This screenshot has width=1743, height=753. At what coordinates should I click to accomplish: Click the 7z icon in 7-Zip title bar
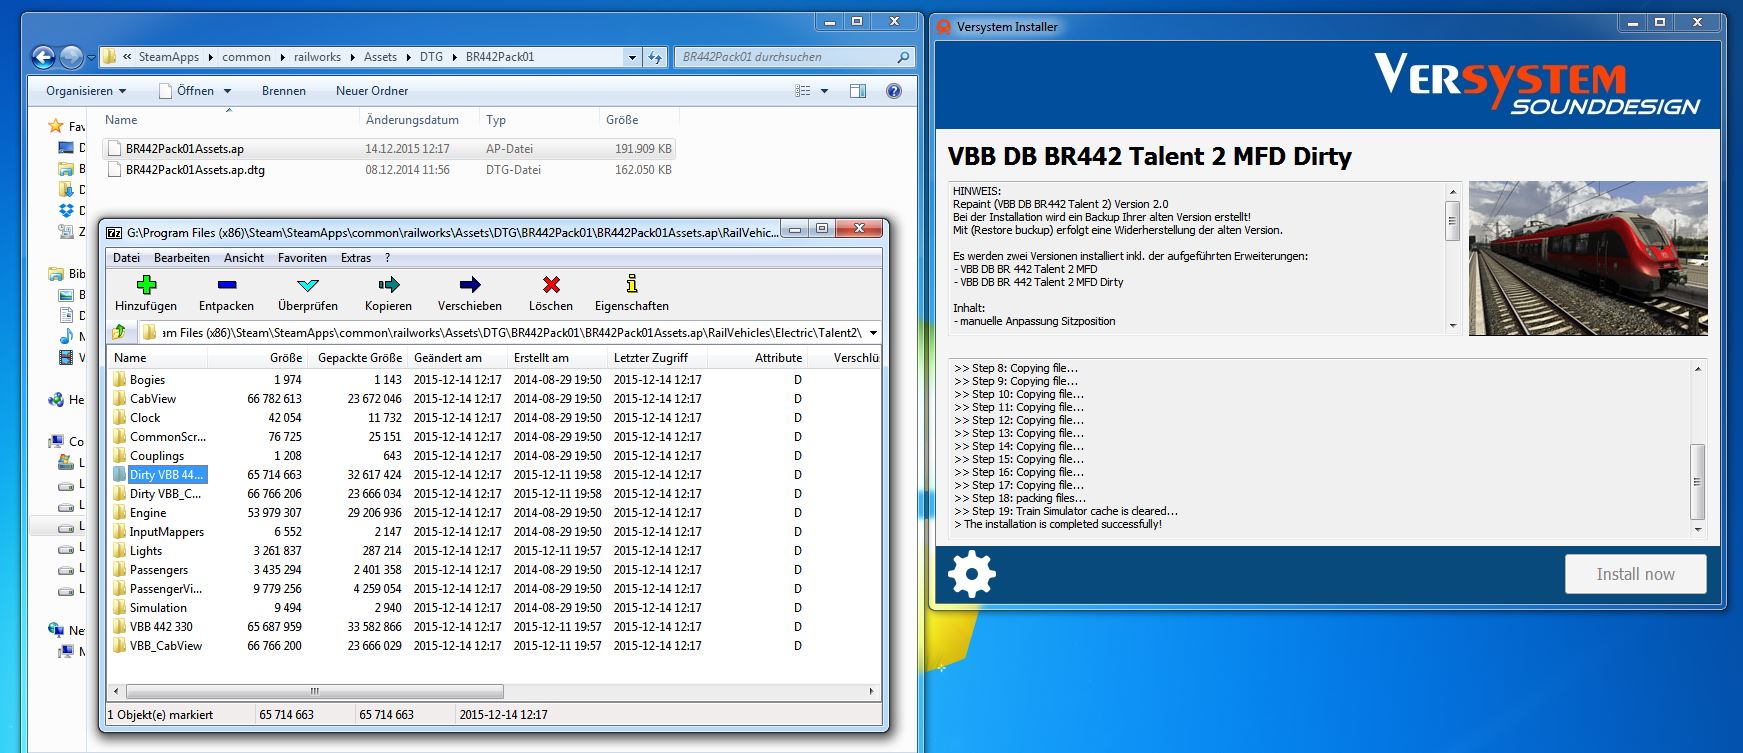coord(115,232)
